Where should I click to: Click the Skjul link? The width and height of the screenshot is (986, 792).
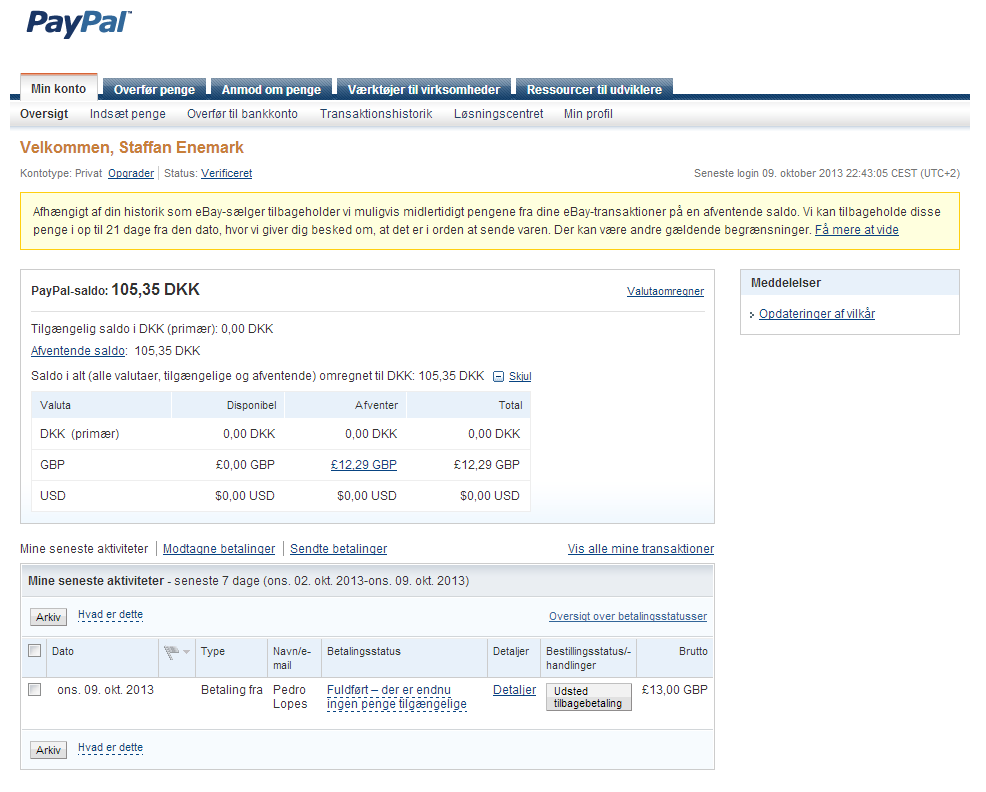pos(520,377)
